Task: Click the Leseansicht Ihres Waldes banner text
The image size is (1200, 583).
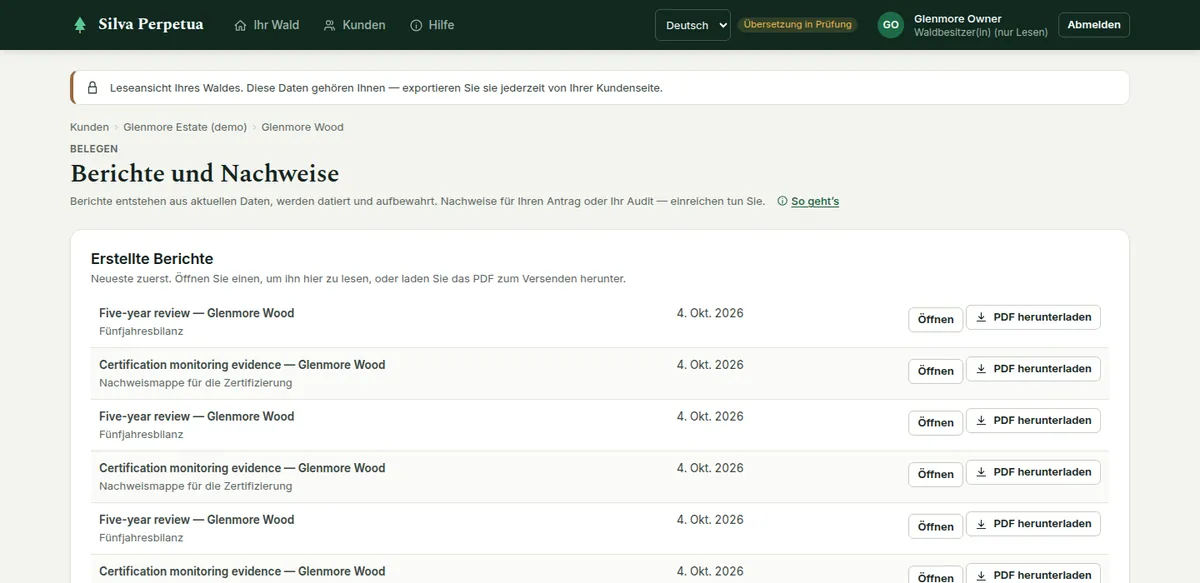Action: tap(386, 88)
